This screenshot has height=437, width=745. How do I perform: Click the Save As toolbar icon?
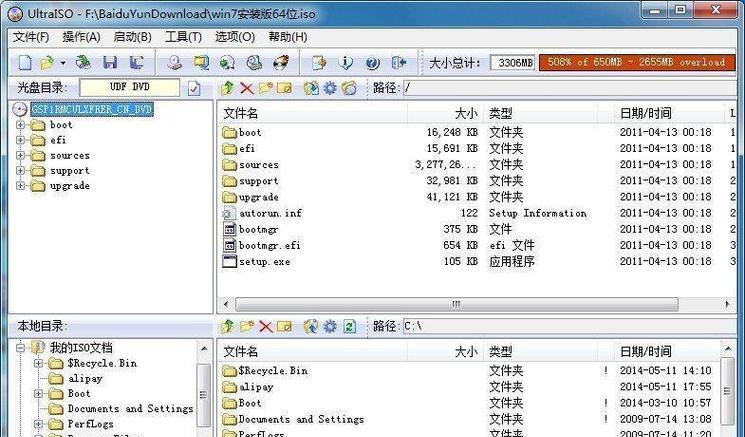[137, 63]
